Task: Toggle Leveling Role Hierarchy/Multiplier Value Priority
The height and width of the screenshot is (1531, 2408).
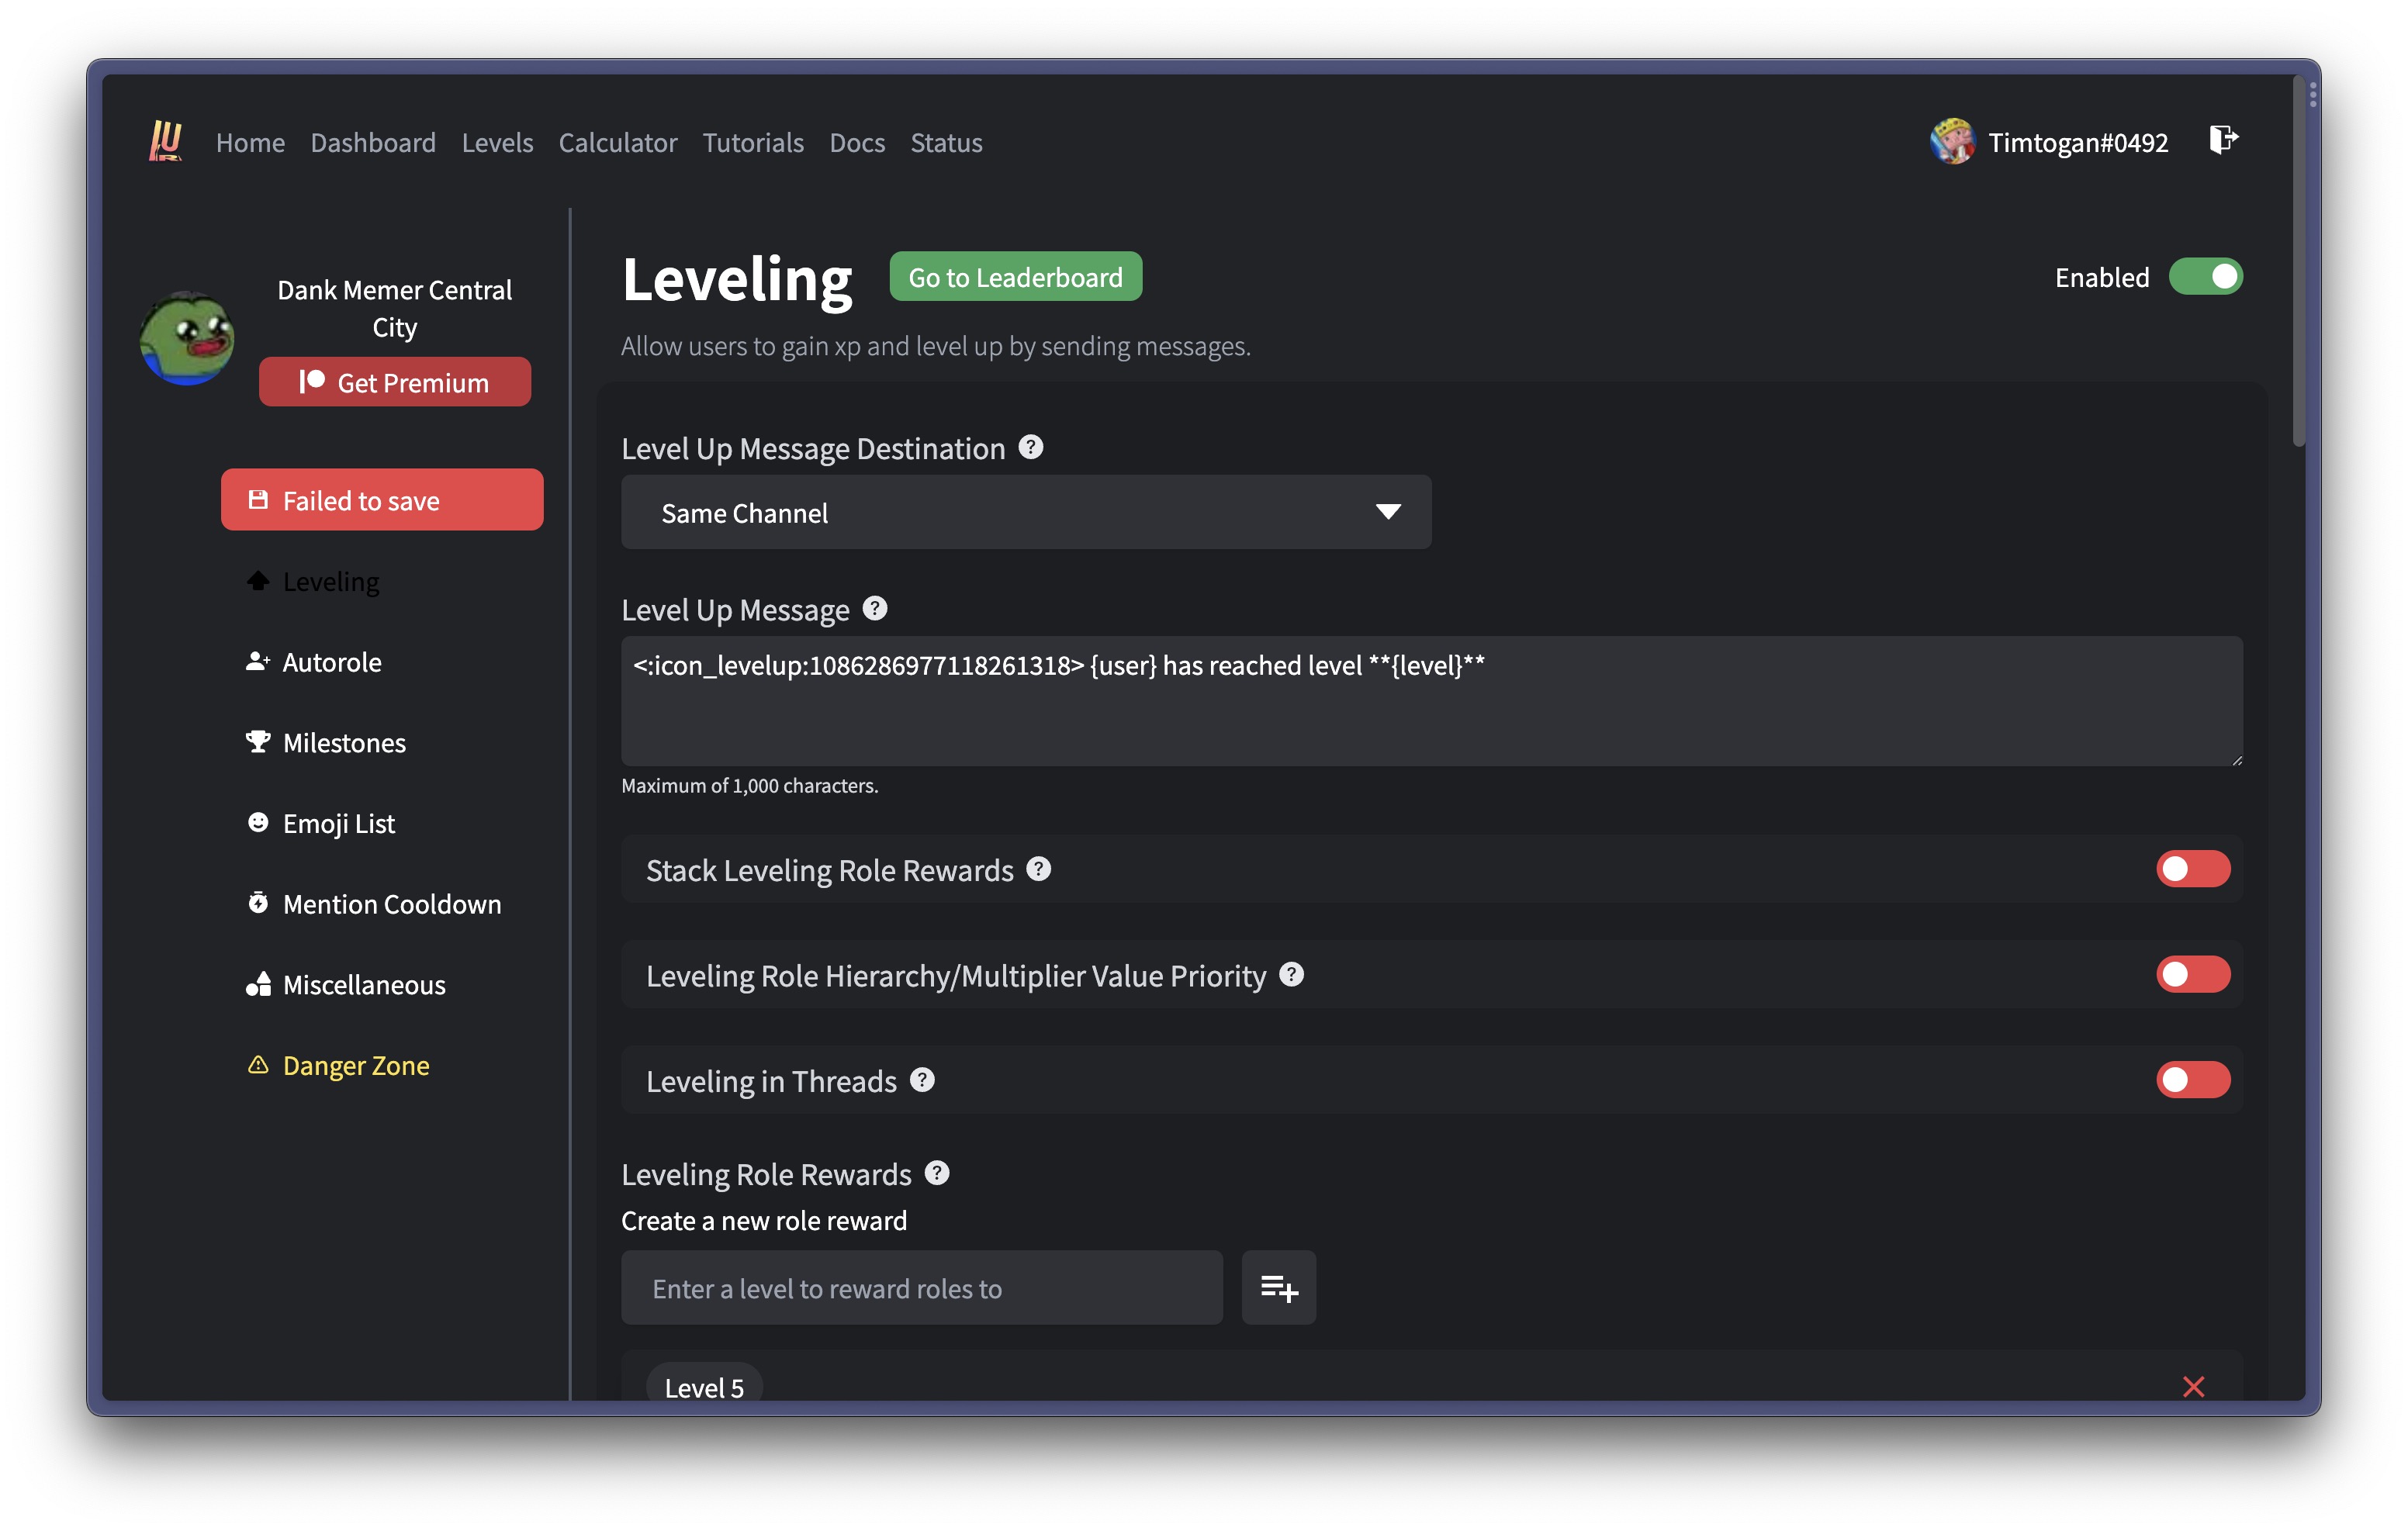Action: tap(2192, 975)
